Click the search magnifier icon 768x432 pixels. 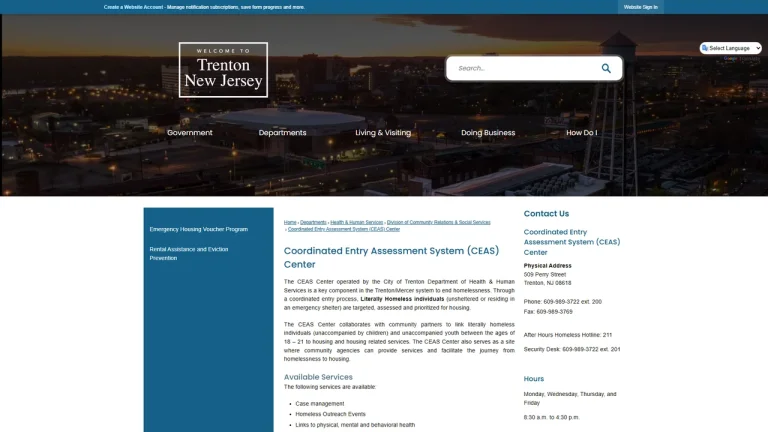tap(606, 68)
